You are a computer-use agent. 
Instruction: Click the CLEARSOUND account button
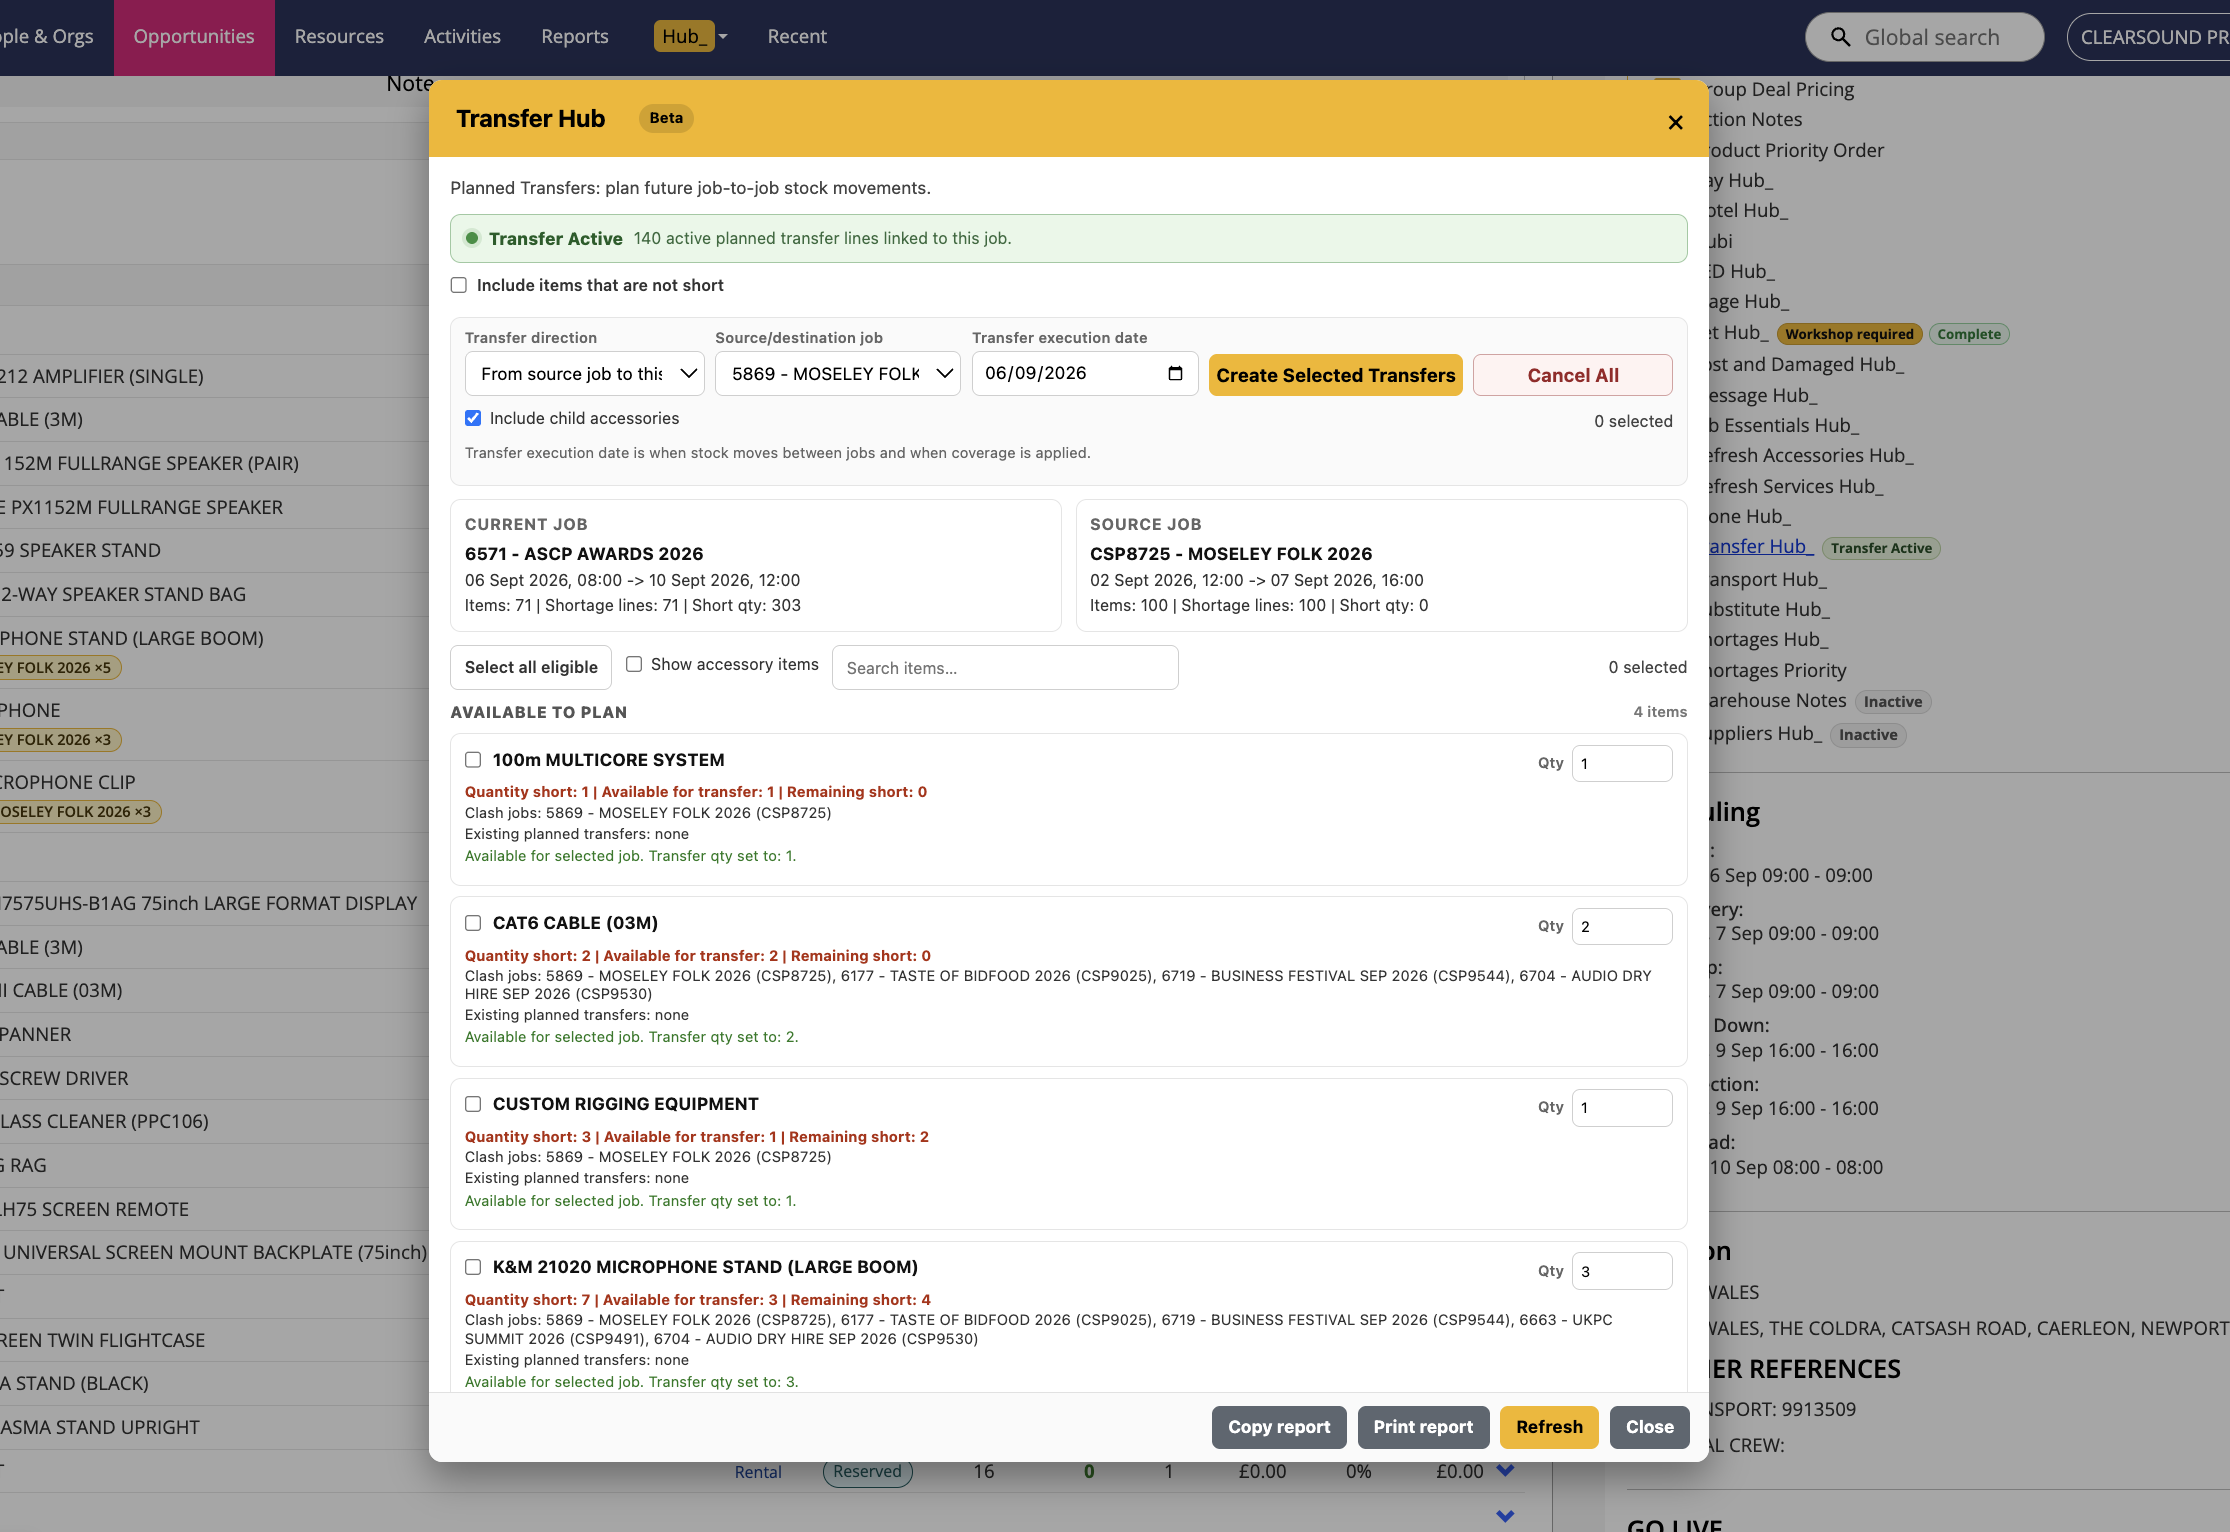(2150, 37)
